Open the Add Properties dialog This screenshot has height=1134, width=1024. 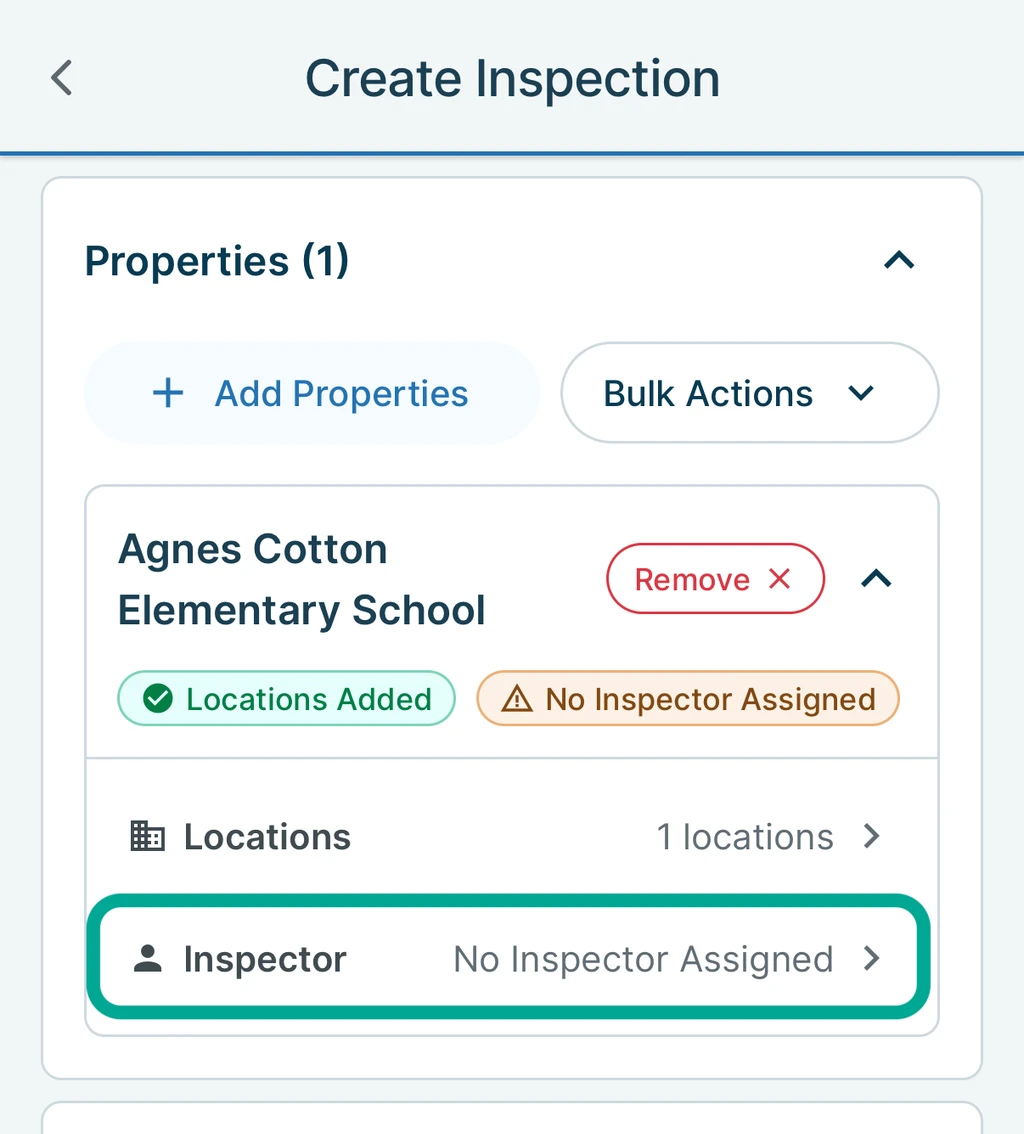(312, 393)
